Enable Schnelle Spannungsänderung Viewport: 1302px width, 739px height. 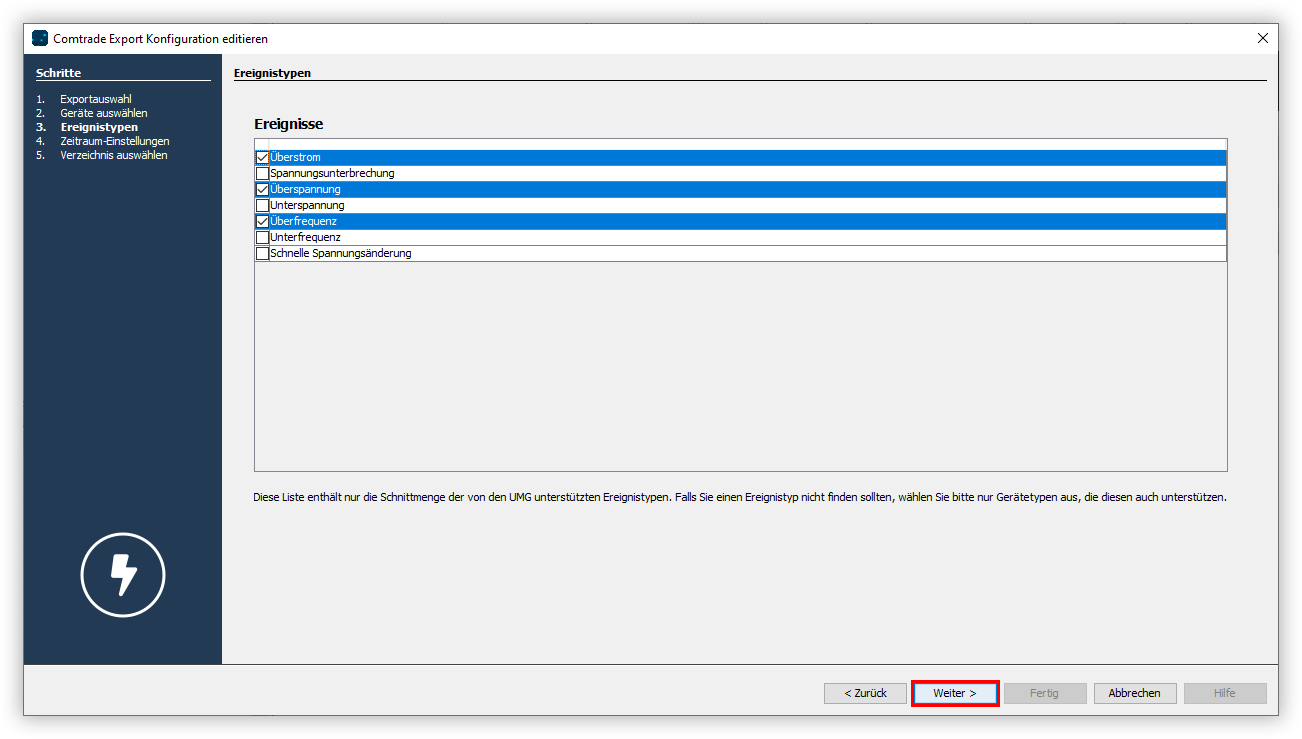coord(262,252)
